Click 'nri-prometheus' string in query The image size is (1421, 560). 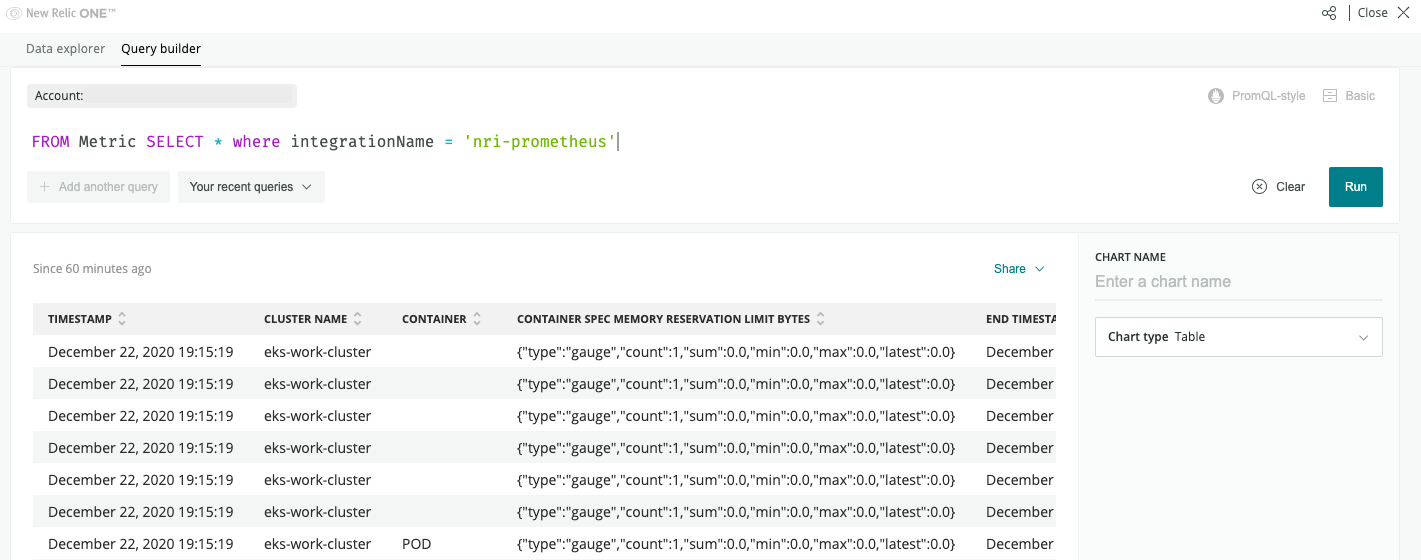540,142
